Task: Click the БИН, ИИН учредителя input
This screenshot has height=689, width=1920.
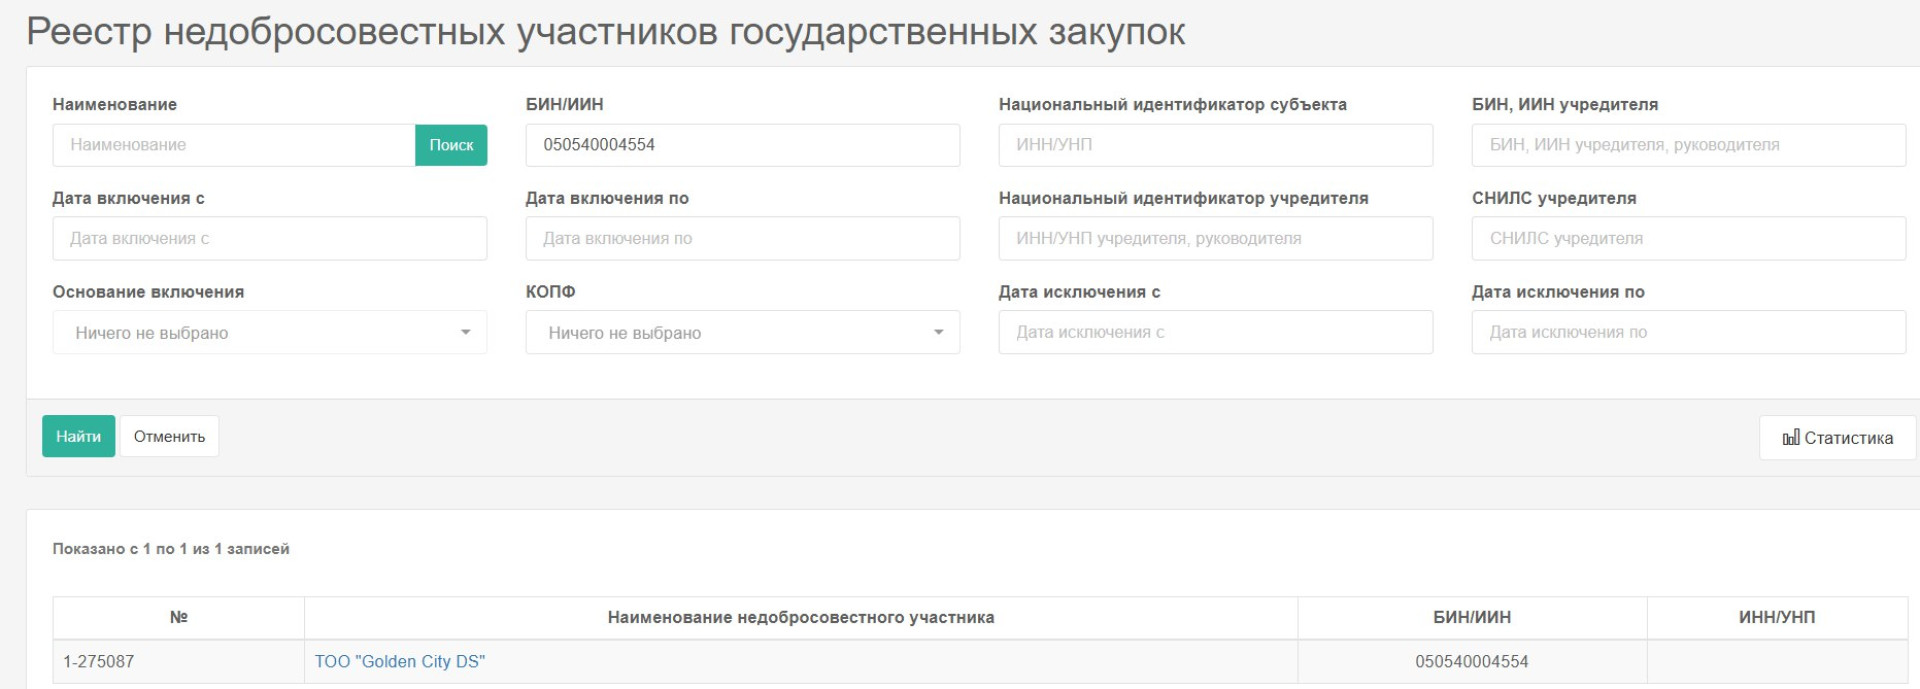Action: (x=1688, y=145)
